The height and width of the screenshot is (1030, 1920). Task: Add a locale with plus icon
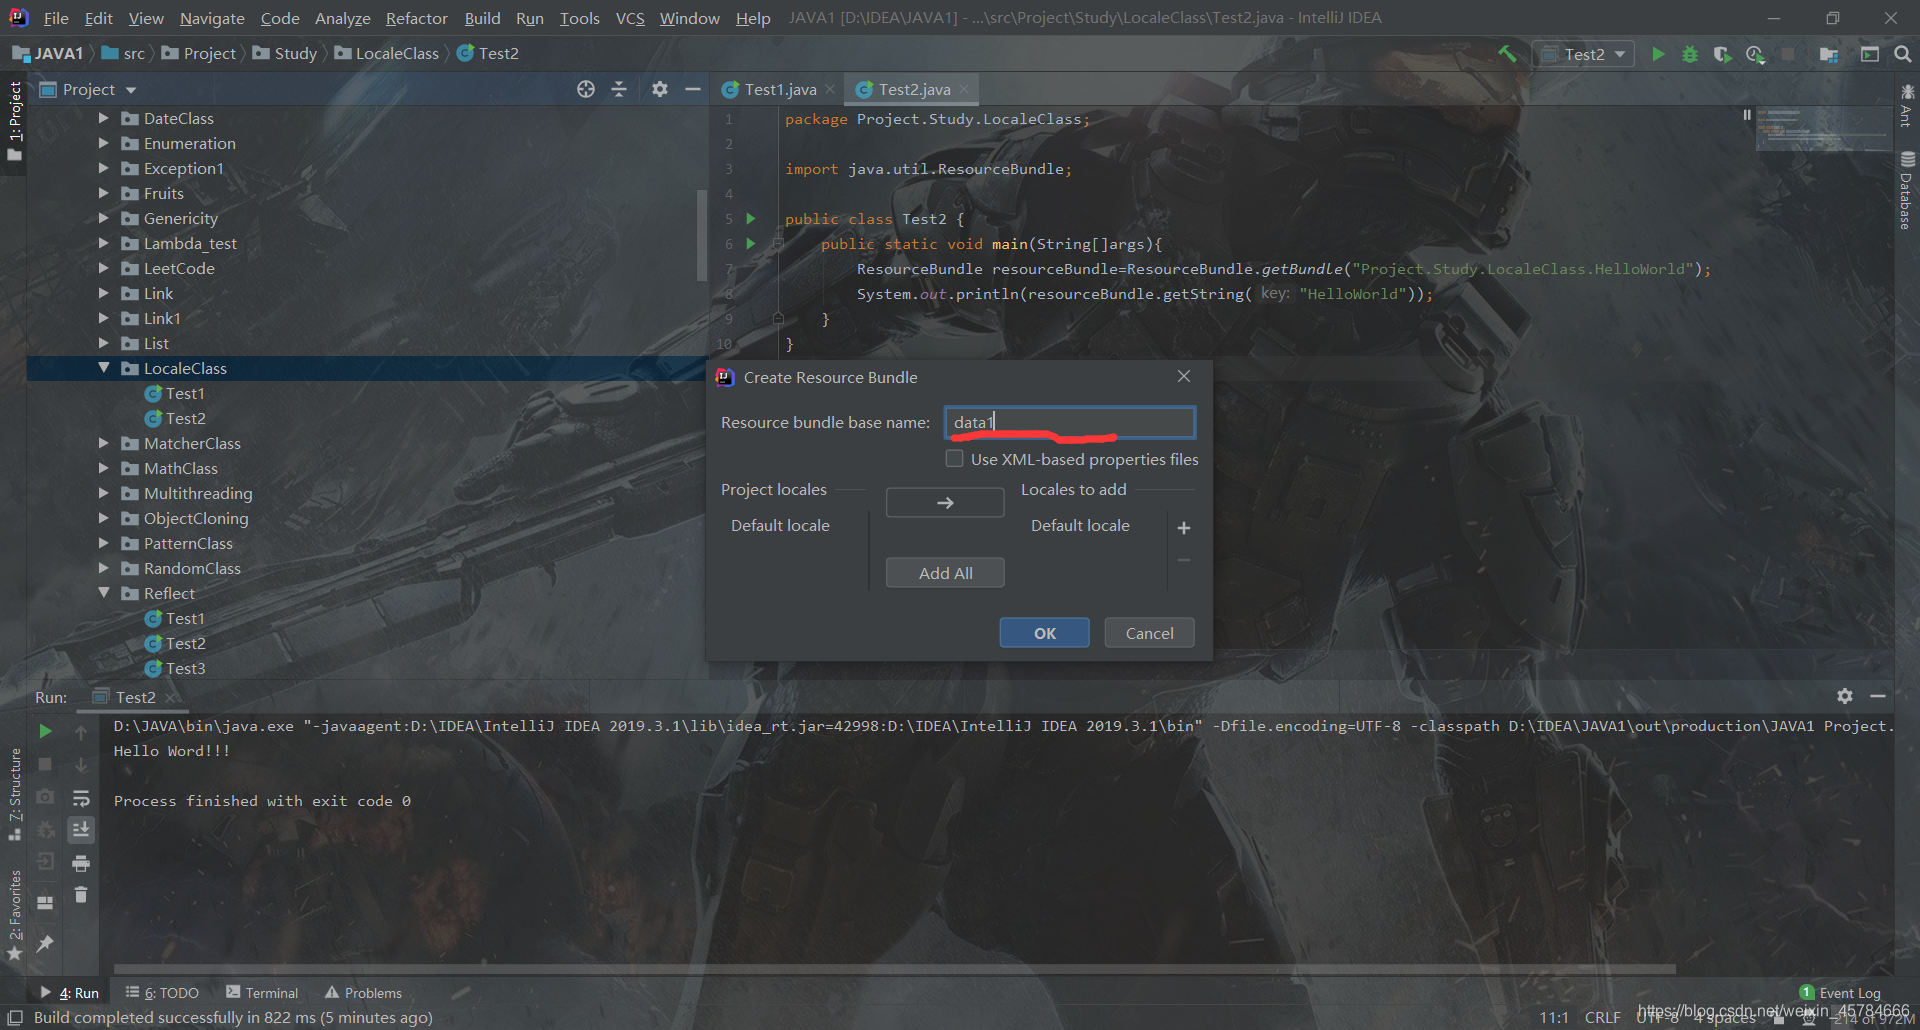click(1184, 528)
